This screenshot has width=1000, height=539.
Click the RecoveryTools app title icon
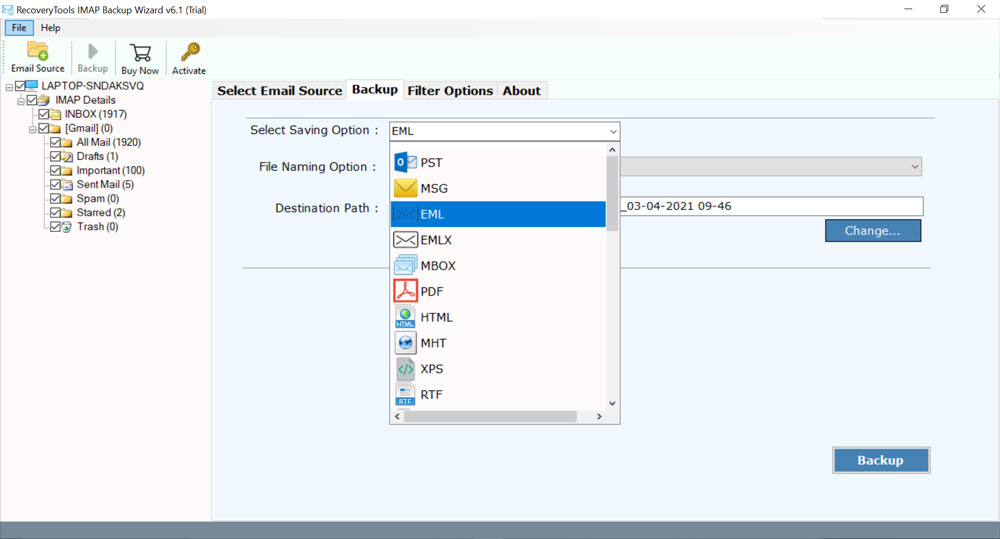tap(8, 10)
